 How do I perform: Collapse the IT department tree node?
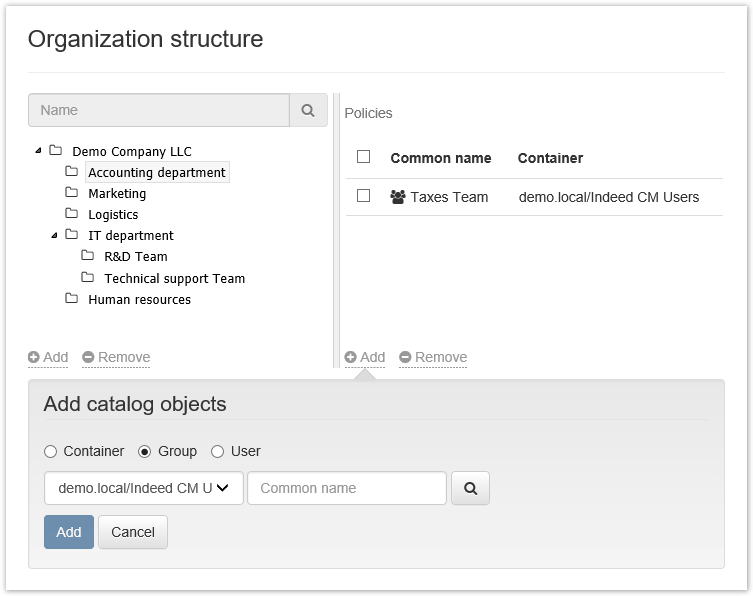(54, 236)
